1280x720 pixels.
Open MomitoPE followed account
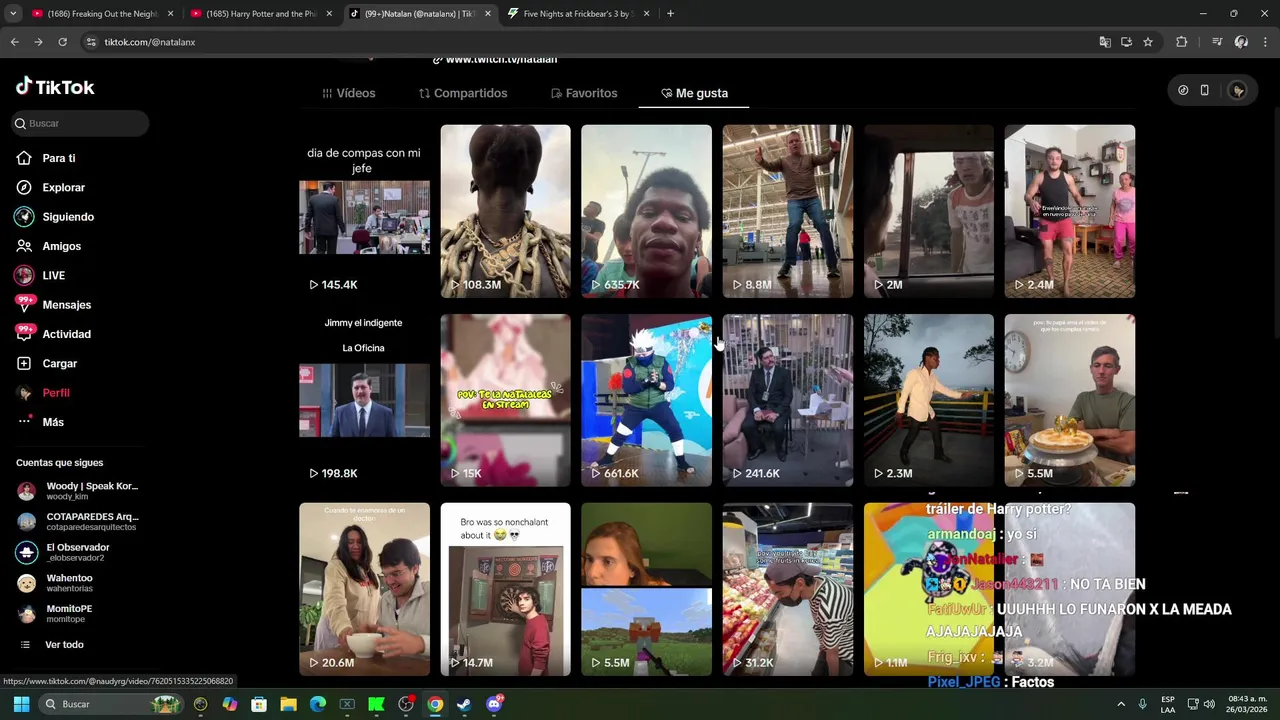click(x=55, y=613)
